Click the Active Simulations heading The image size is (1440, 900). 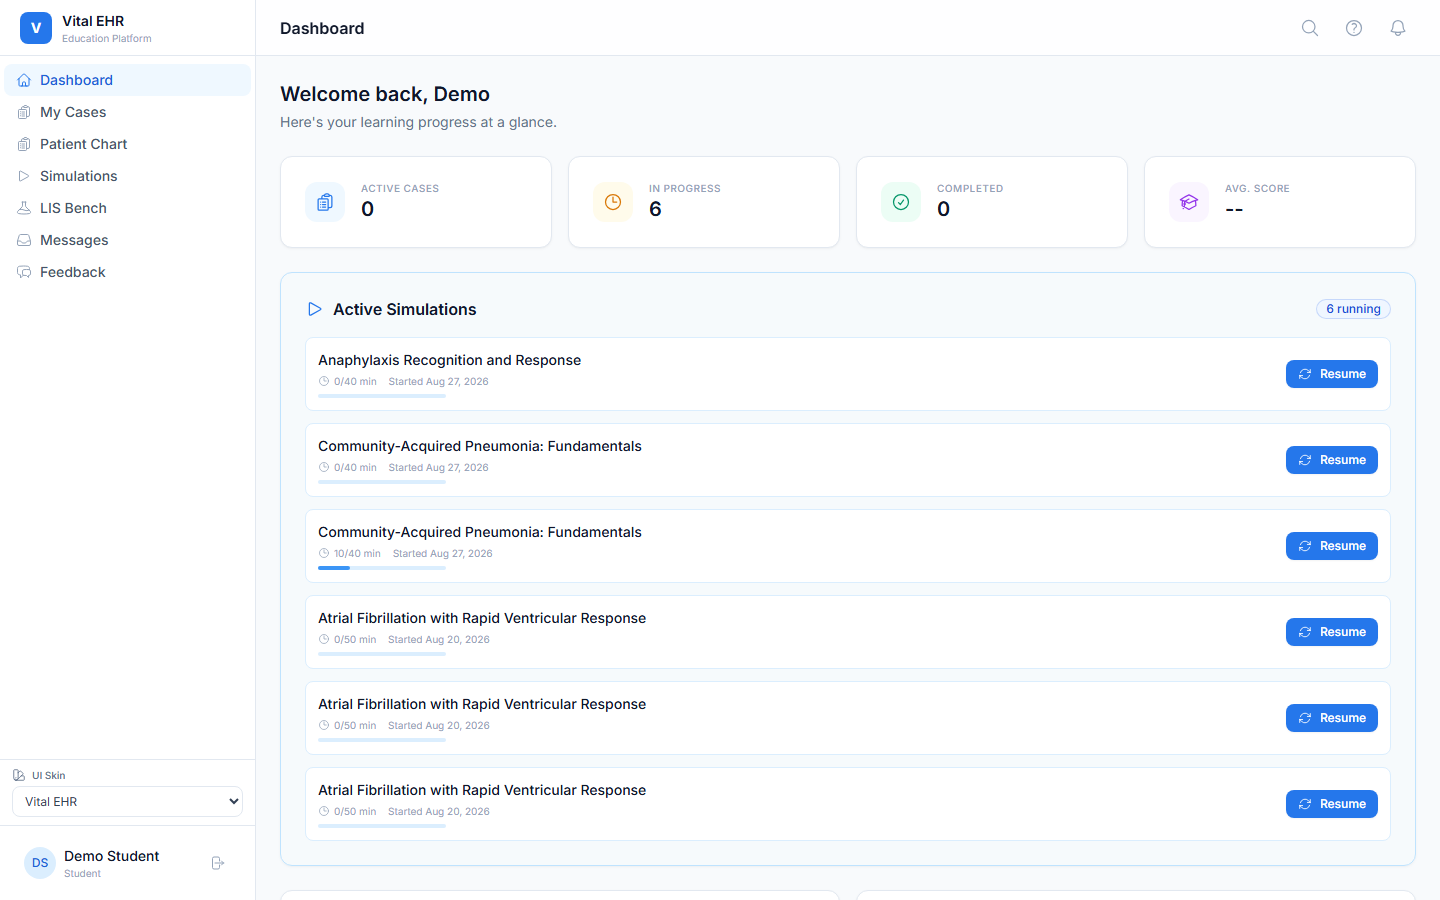(405, 309)
